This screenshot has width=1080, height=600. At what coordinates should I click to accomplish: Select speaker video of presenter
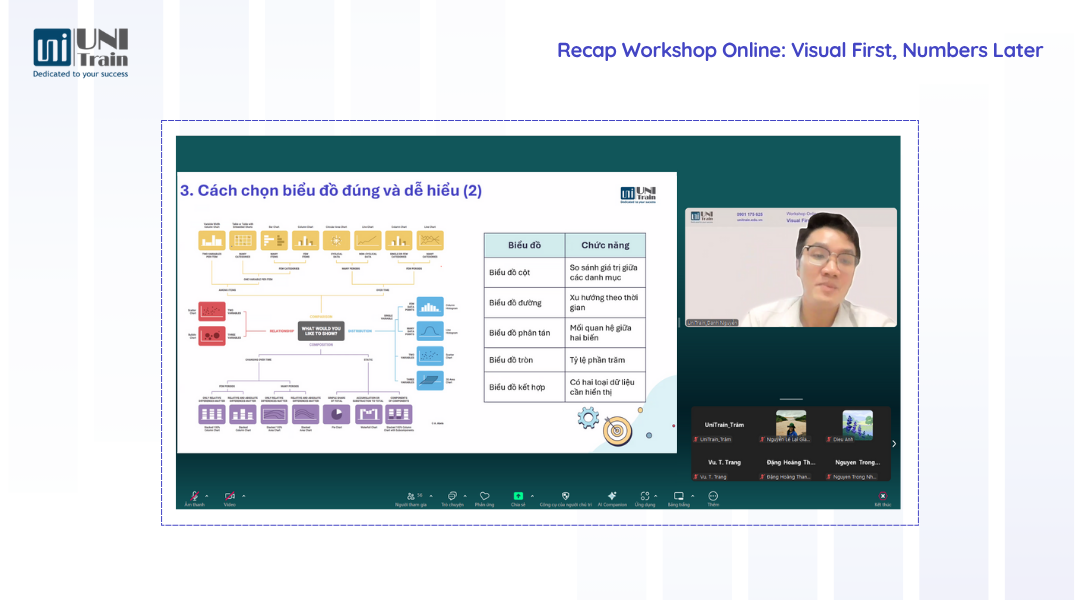click(791, 267)
